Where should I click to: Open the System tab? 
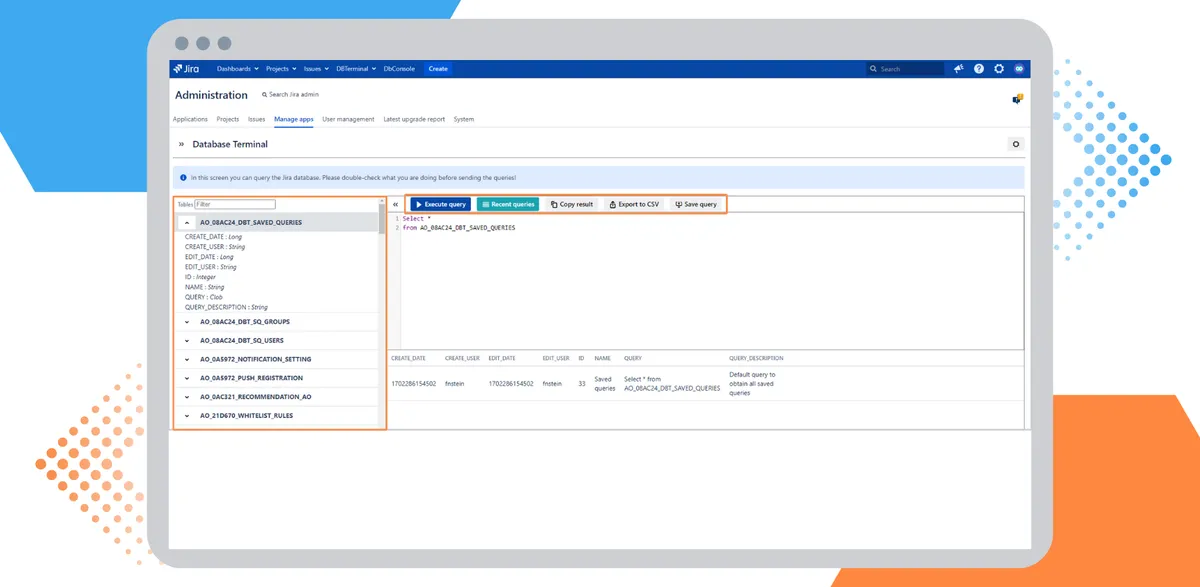click(x=464, y=119)
